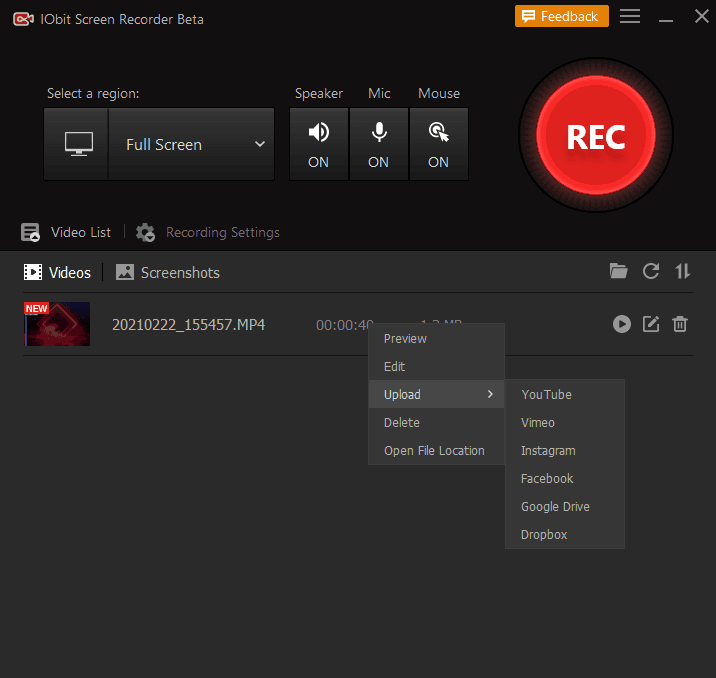Viewport: 716px width, 678px height.
Task: Click the Recording Settings gear icon
Action: coord(146,232)
